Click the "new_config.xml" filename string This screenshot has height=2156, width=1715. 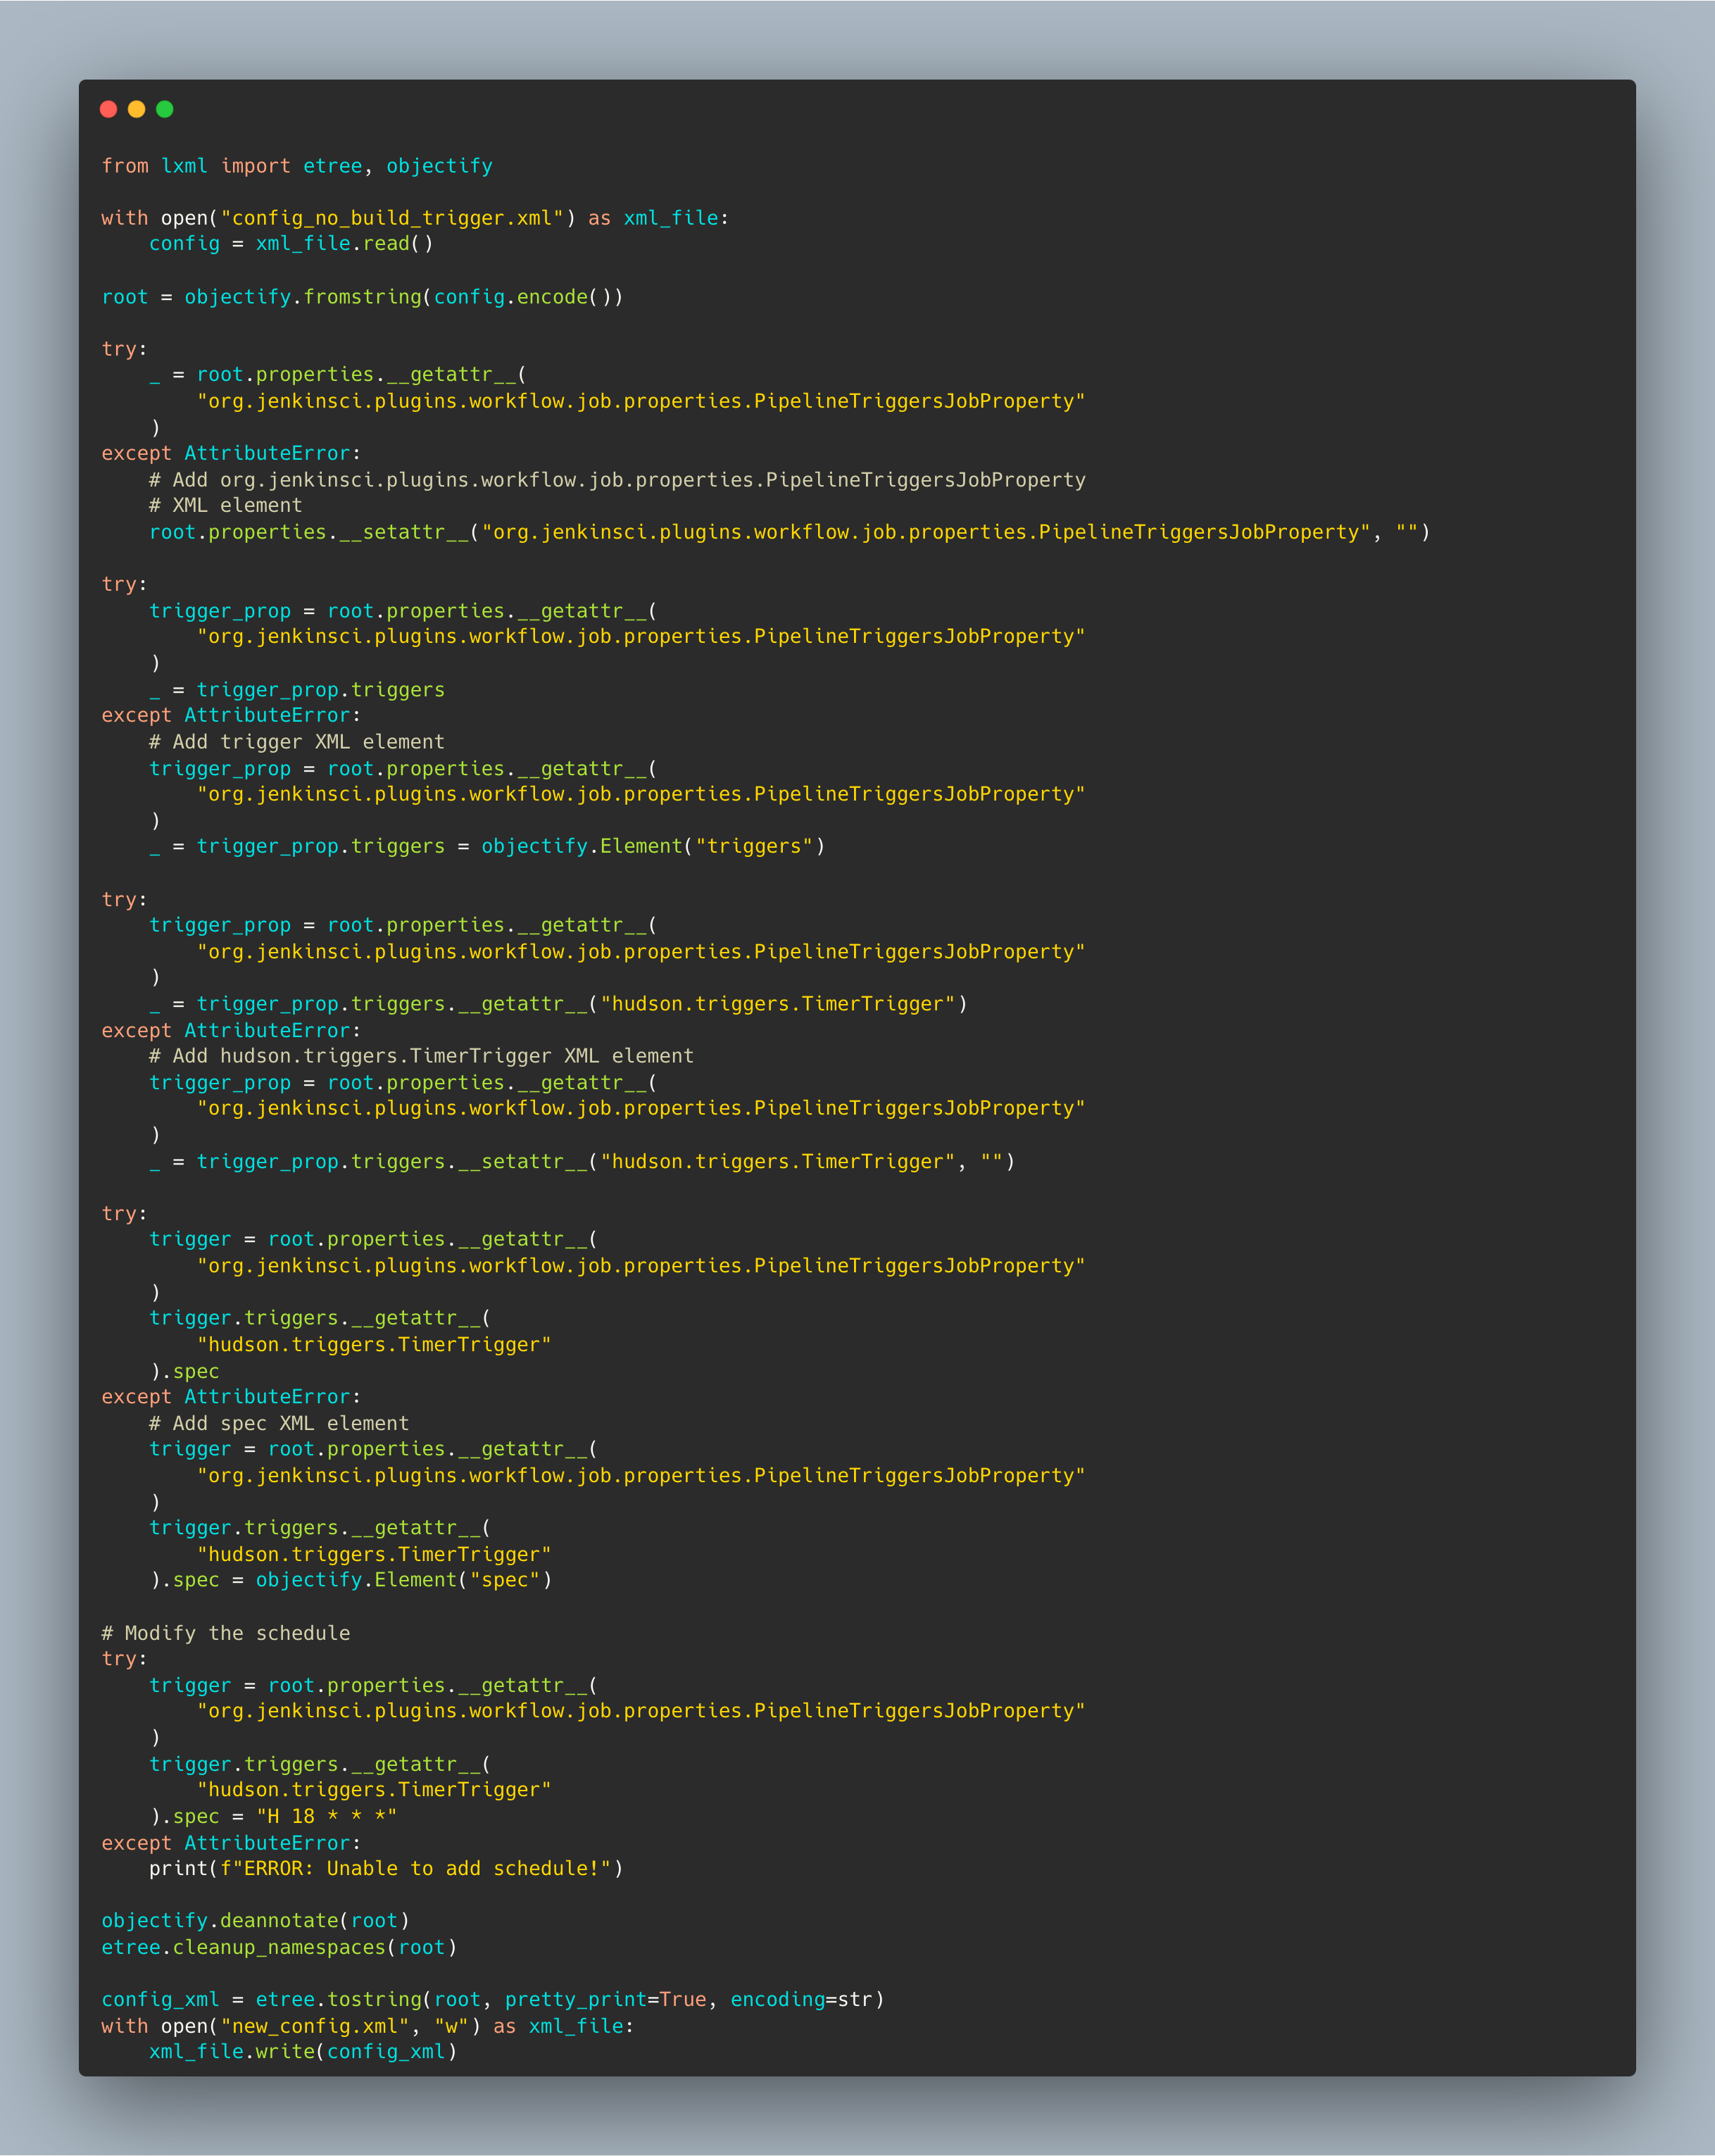coord(315,2025)
